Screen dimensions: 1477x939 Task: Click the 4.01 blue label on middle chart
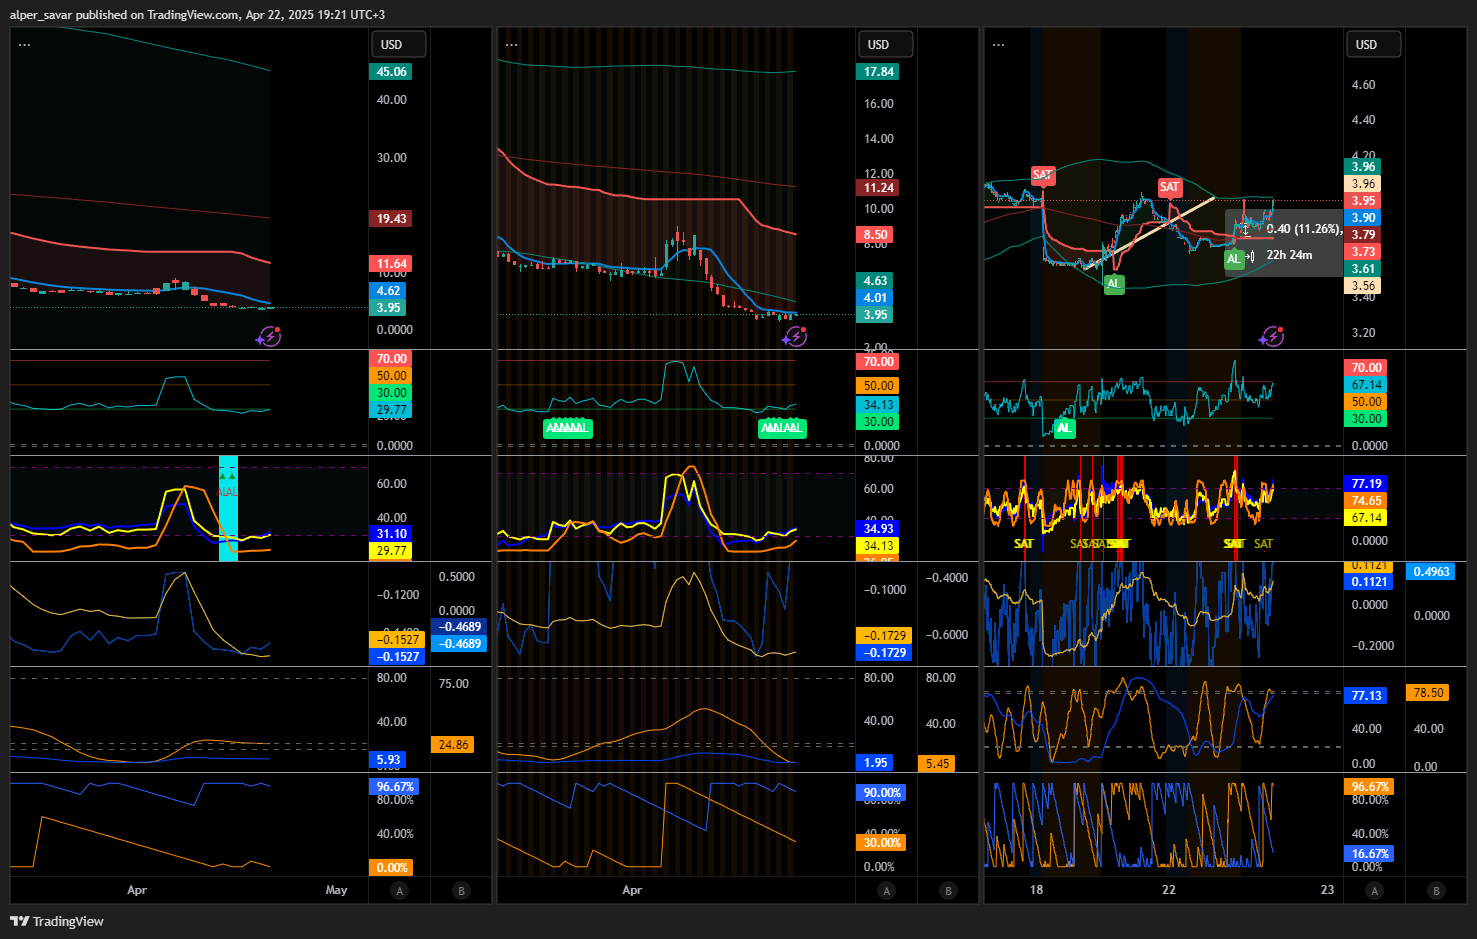pyautogui.click(x=875, y=298)
